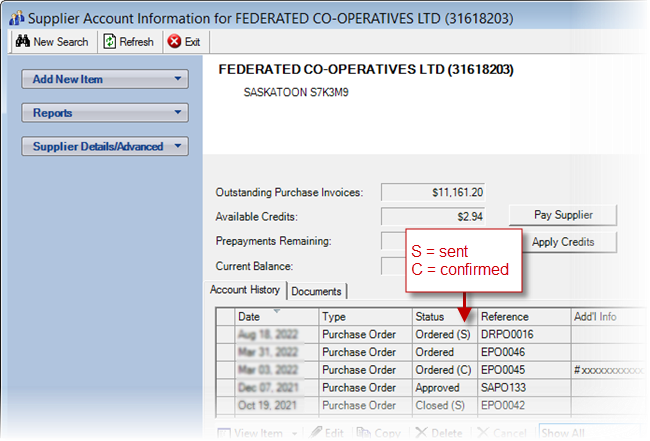Screen dimensions: 650x441
Task: Click the supplier account title bar icon
Action: pyautogui.click(x=17, y=18)
